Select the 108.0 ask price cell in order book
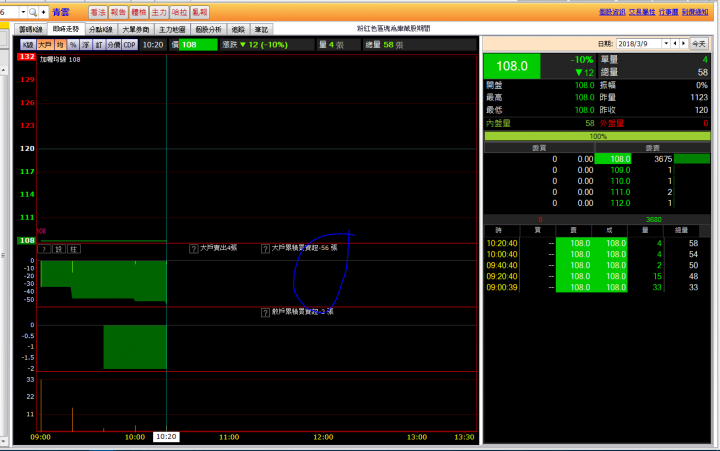Screen dimensions: 720x451 tap(613, 159)
